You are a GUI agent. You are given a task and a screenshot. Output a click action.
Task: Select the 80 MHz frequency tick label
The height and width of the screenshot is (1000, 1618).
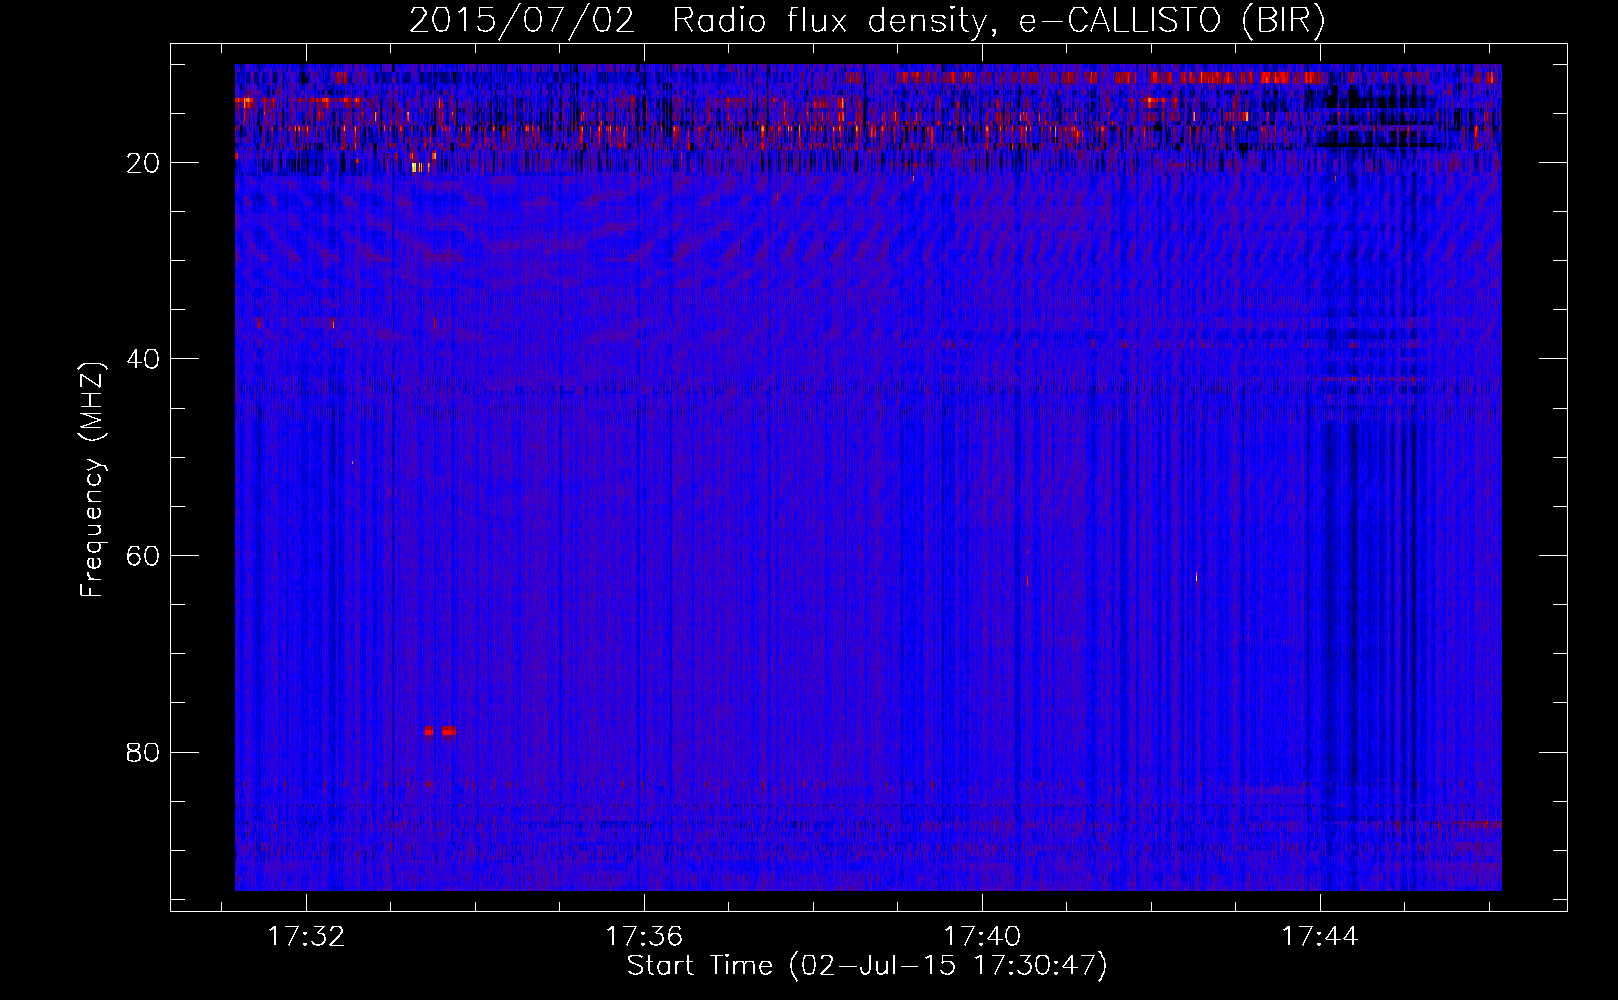[144, 752]
